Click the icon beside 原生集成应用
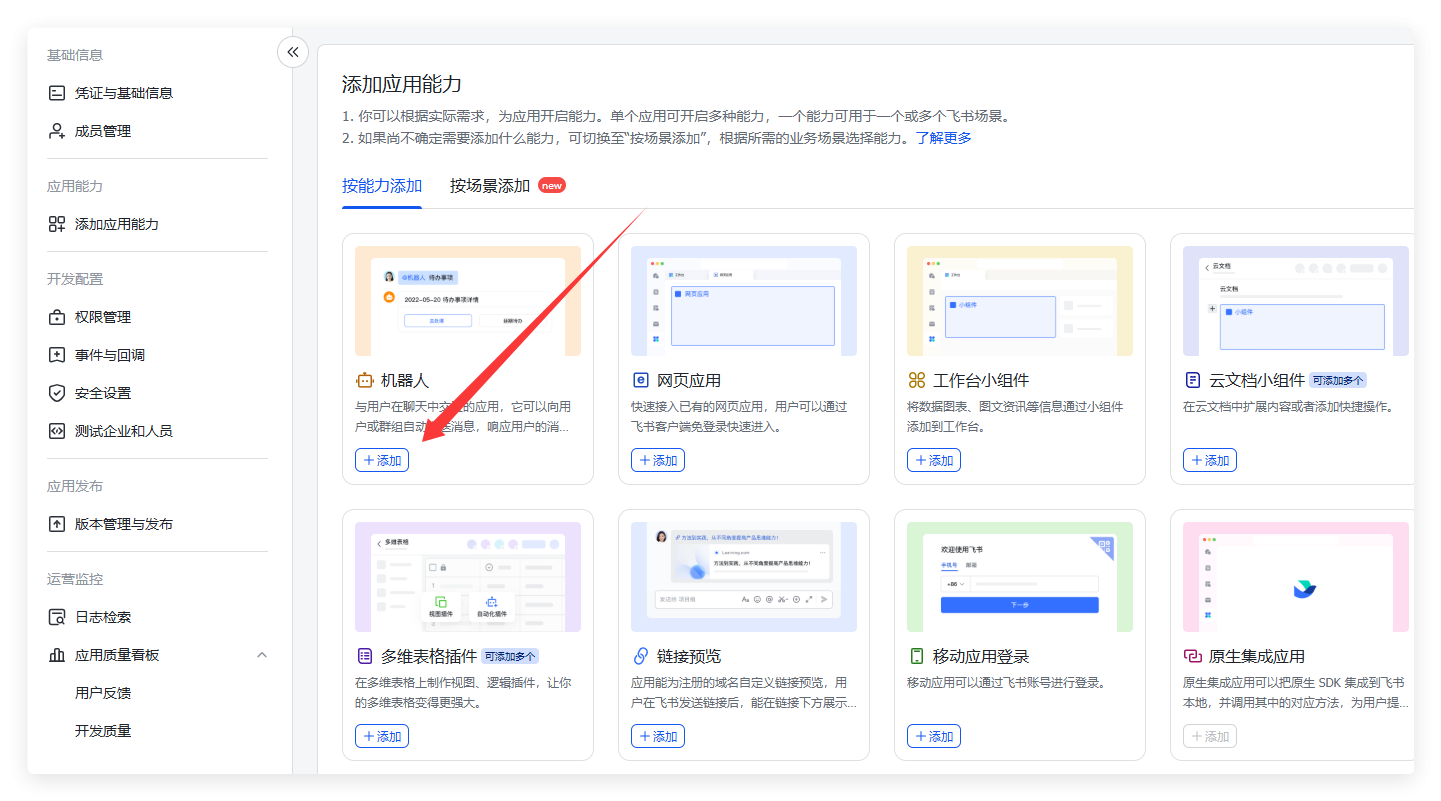The width and height of the screenshot is (1441, 801). coord(1192,656)
